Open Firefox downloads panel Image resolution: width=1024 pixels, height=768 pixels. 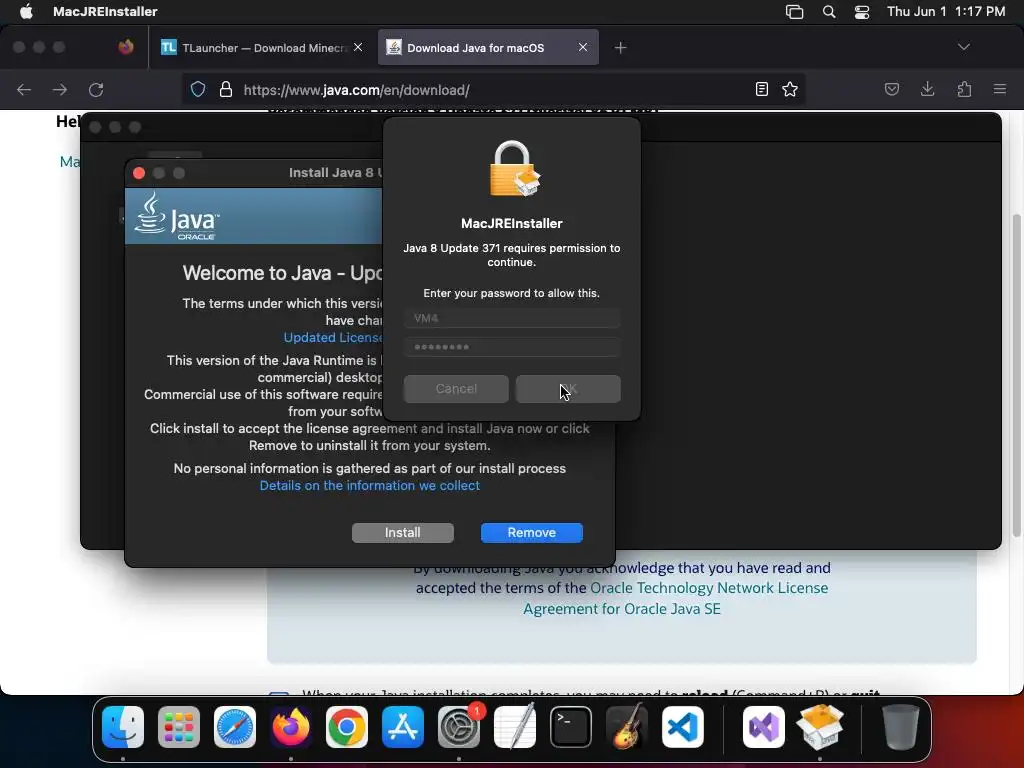click(927, 89)
